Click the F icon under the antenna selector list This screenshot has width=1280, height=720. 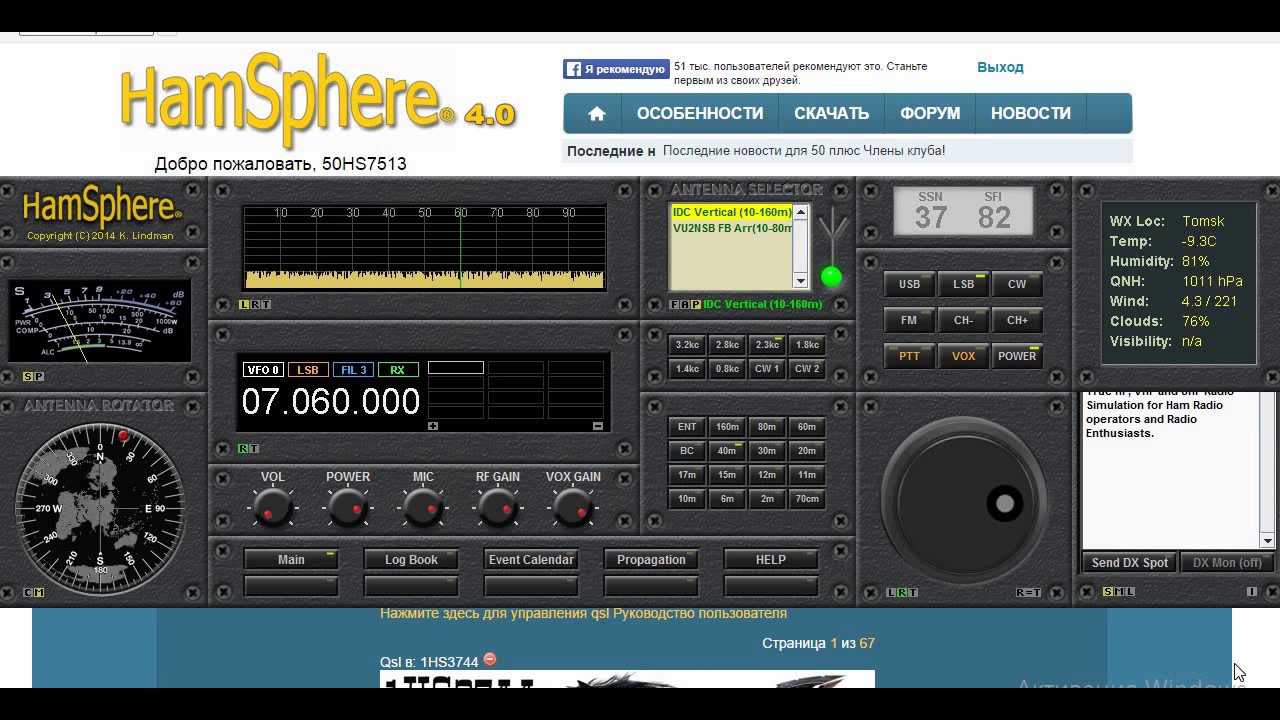pyautogui.click(x=674, y=304)
